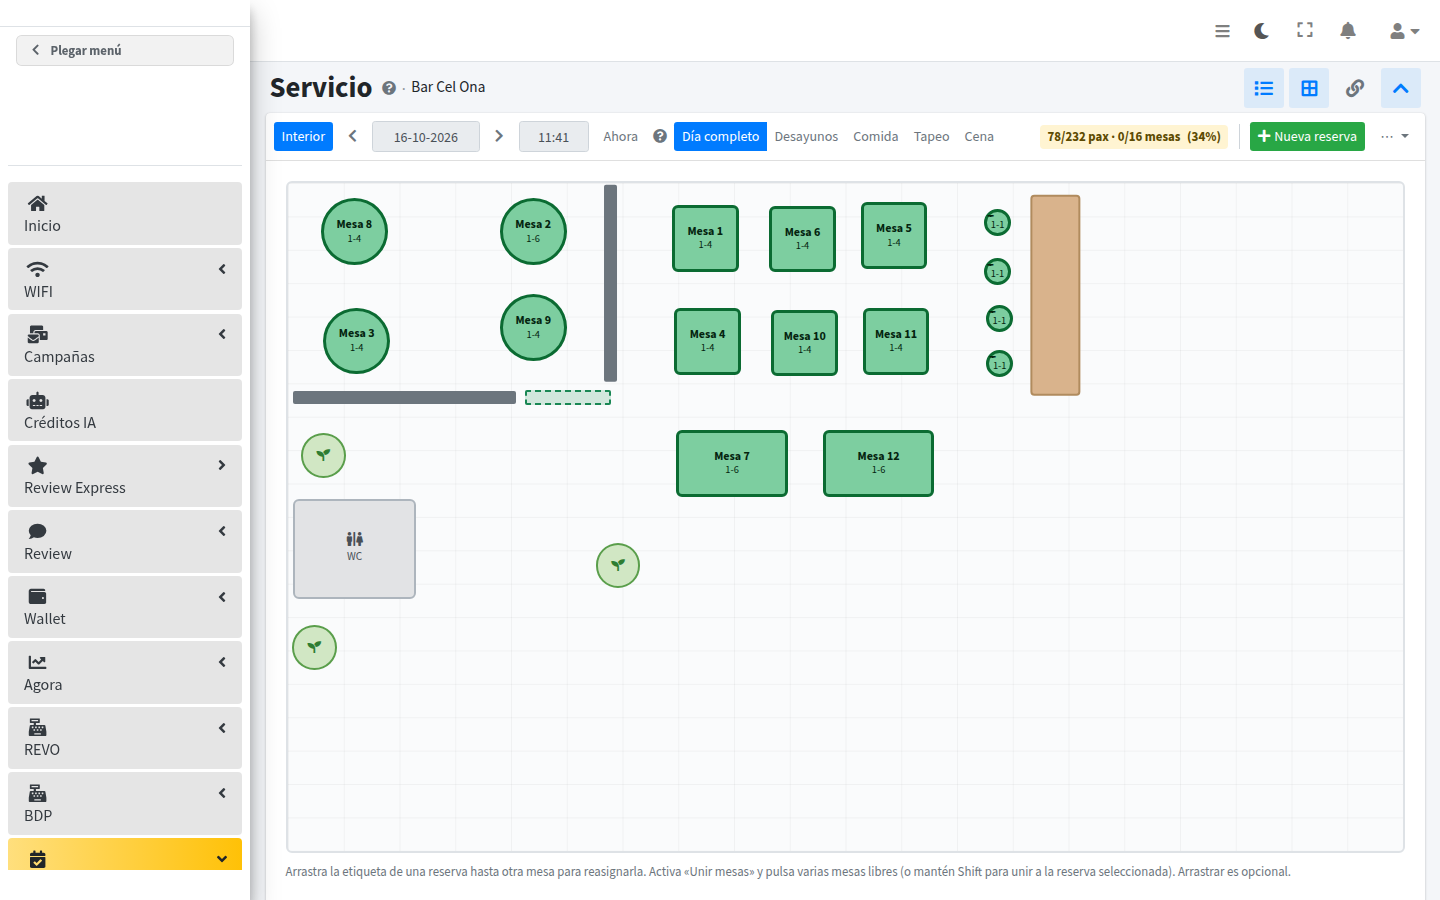Screen dimensions: 1440x900
Task: Select the Cena service tab
Action: pos(979,137)
